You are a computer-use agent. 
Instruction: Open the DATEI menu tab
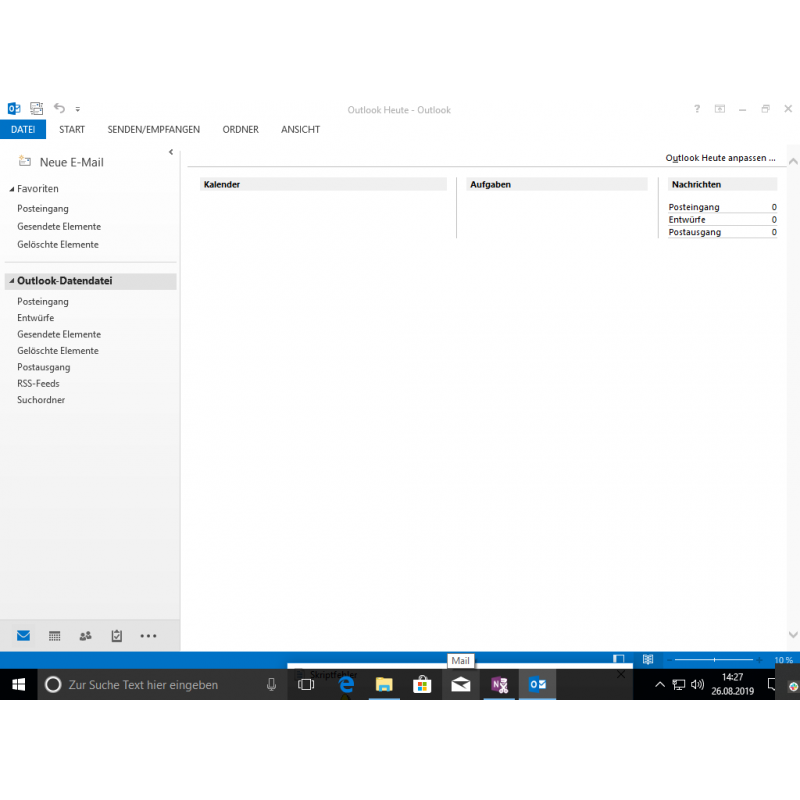23,130
